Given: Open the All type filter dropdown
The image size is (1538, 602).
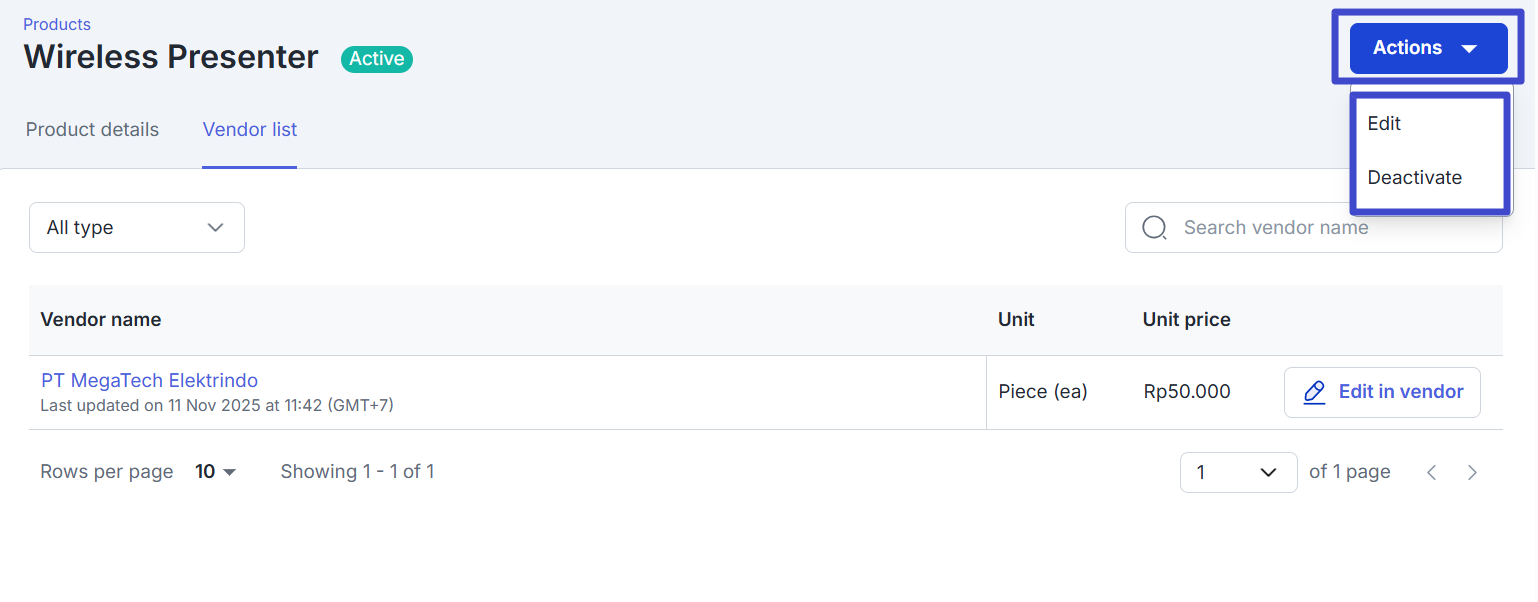Looking at the screenshot, I should pos(137,228).
